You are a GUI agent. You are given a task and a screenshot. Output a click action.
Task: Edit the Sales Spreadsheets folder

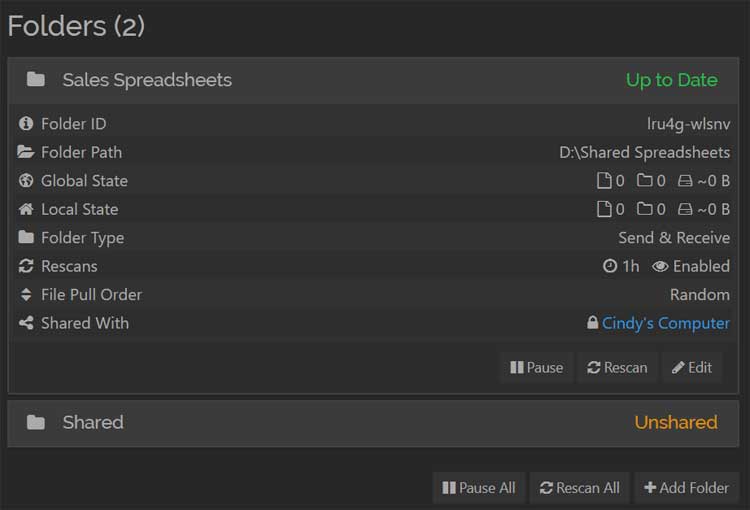pos(692,367)
